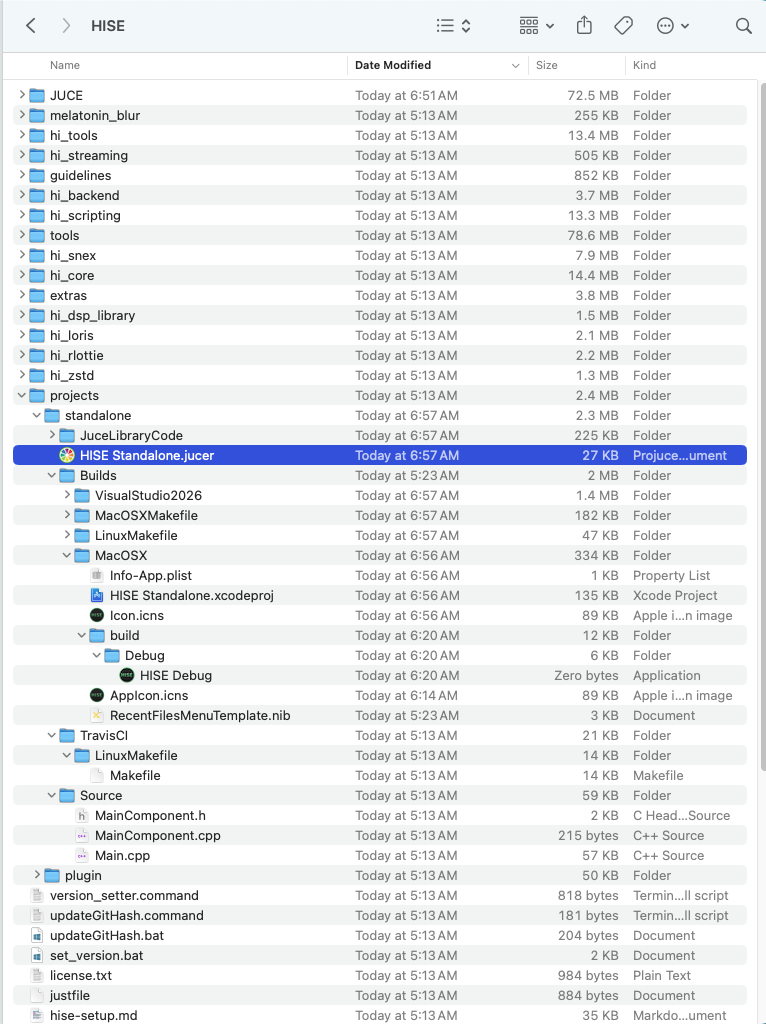Collapse the MacOSX folder
This screenshot has width=766, height=1024.
click(67, 555)
